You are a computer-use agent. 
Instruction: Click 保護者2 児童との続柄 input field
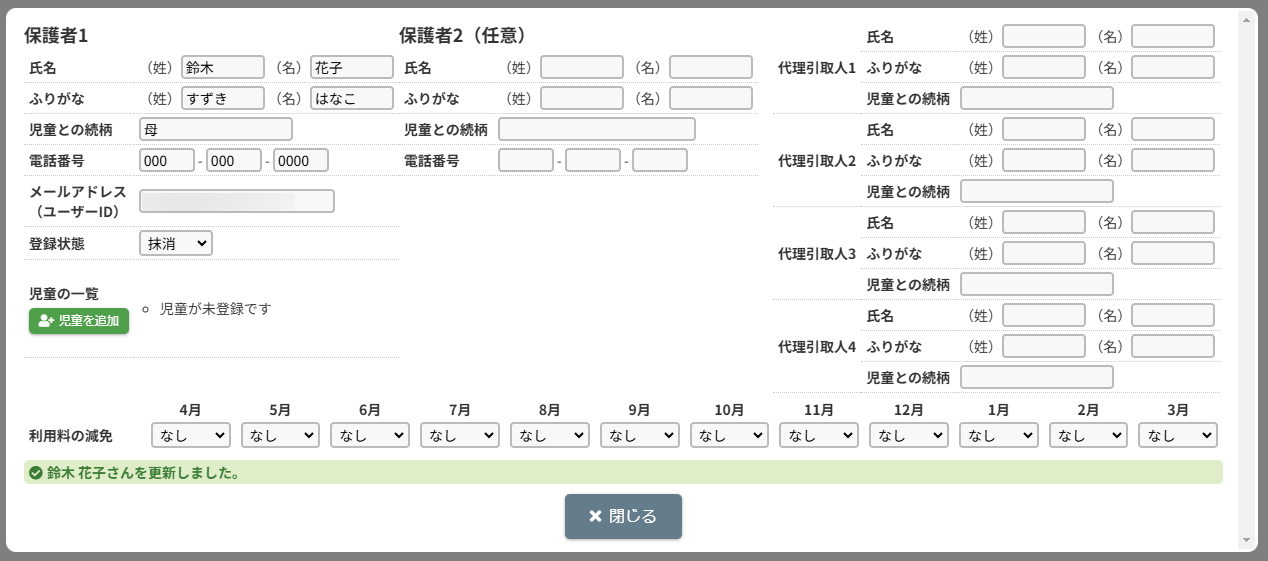[x=597, y=129]
